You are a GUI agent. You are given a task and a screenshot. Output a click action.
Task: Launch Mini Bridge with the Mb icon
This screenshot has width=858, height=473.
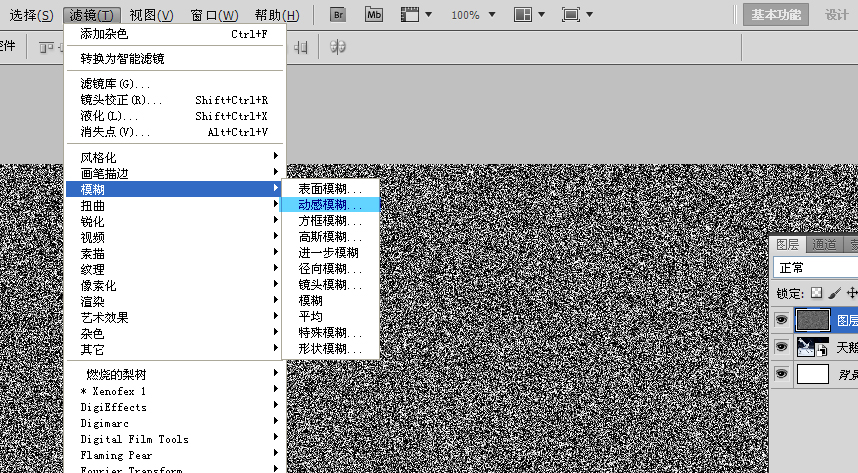point(374,15)
